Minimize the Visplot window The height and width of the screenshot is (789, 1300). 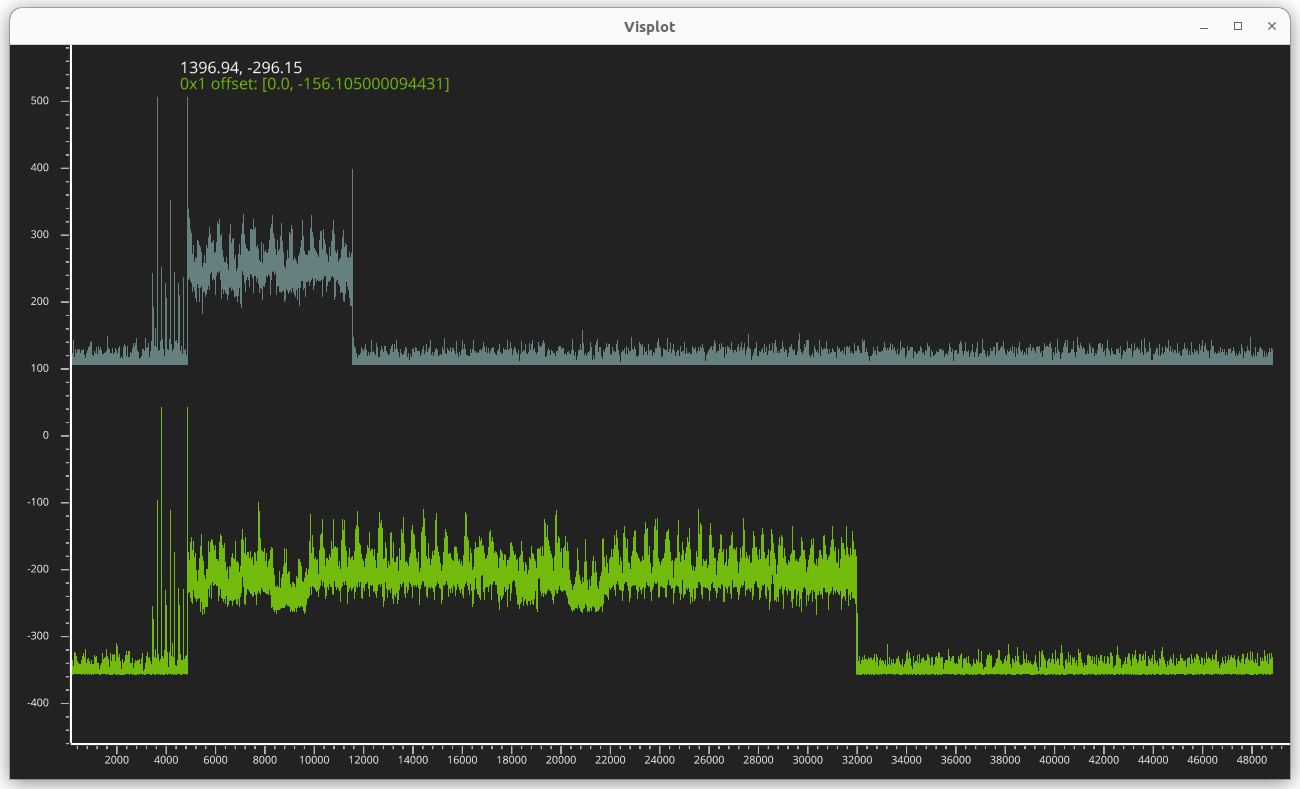click(1204, 26)
